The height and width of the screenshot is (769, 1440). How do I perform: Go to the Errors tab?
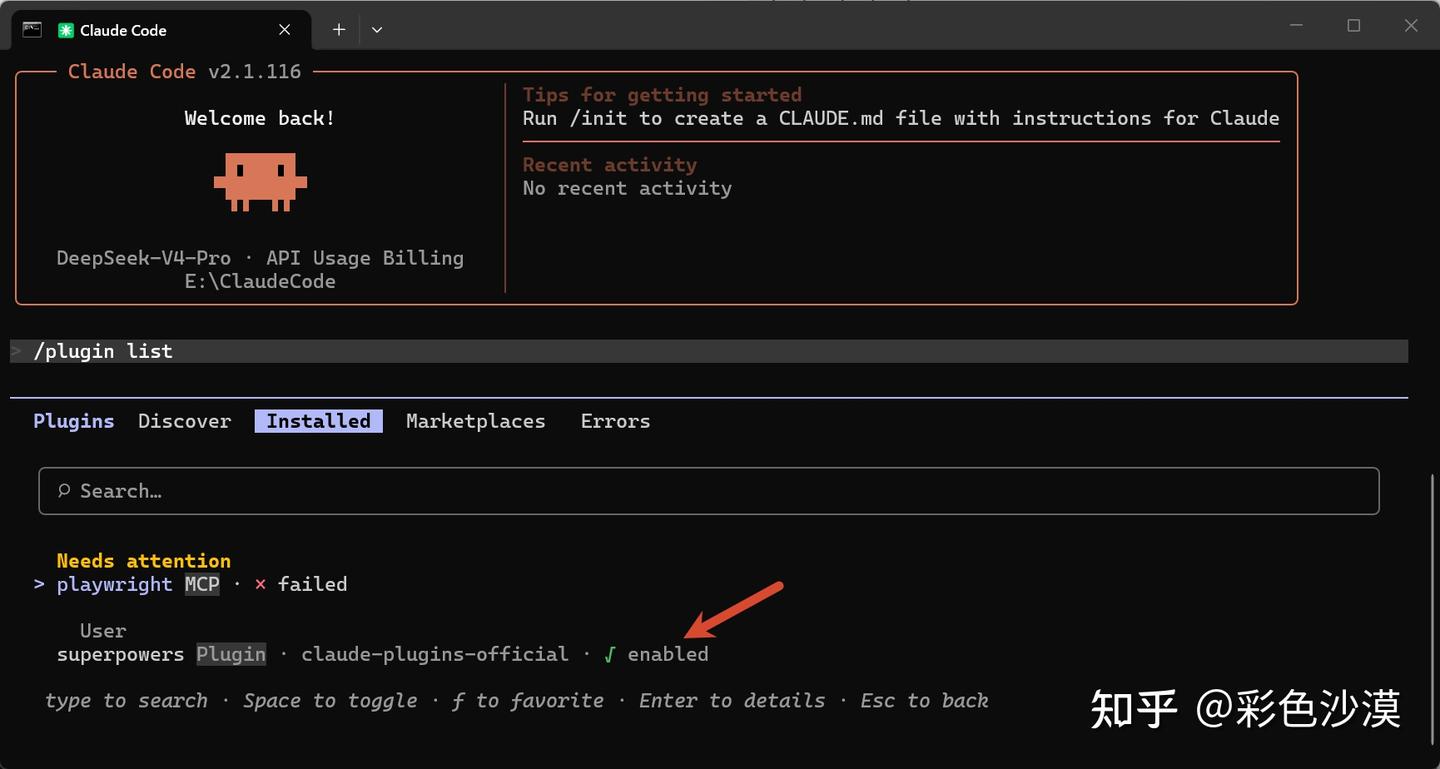click(615, 421)
